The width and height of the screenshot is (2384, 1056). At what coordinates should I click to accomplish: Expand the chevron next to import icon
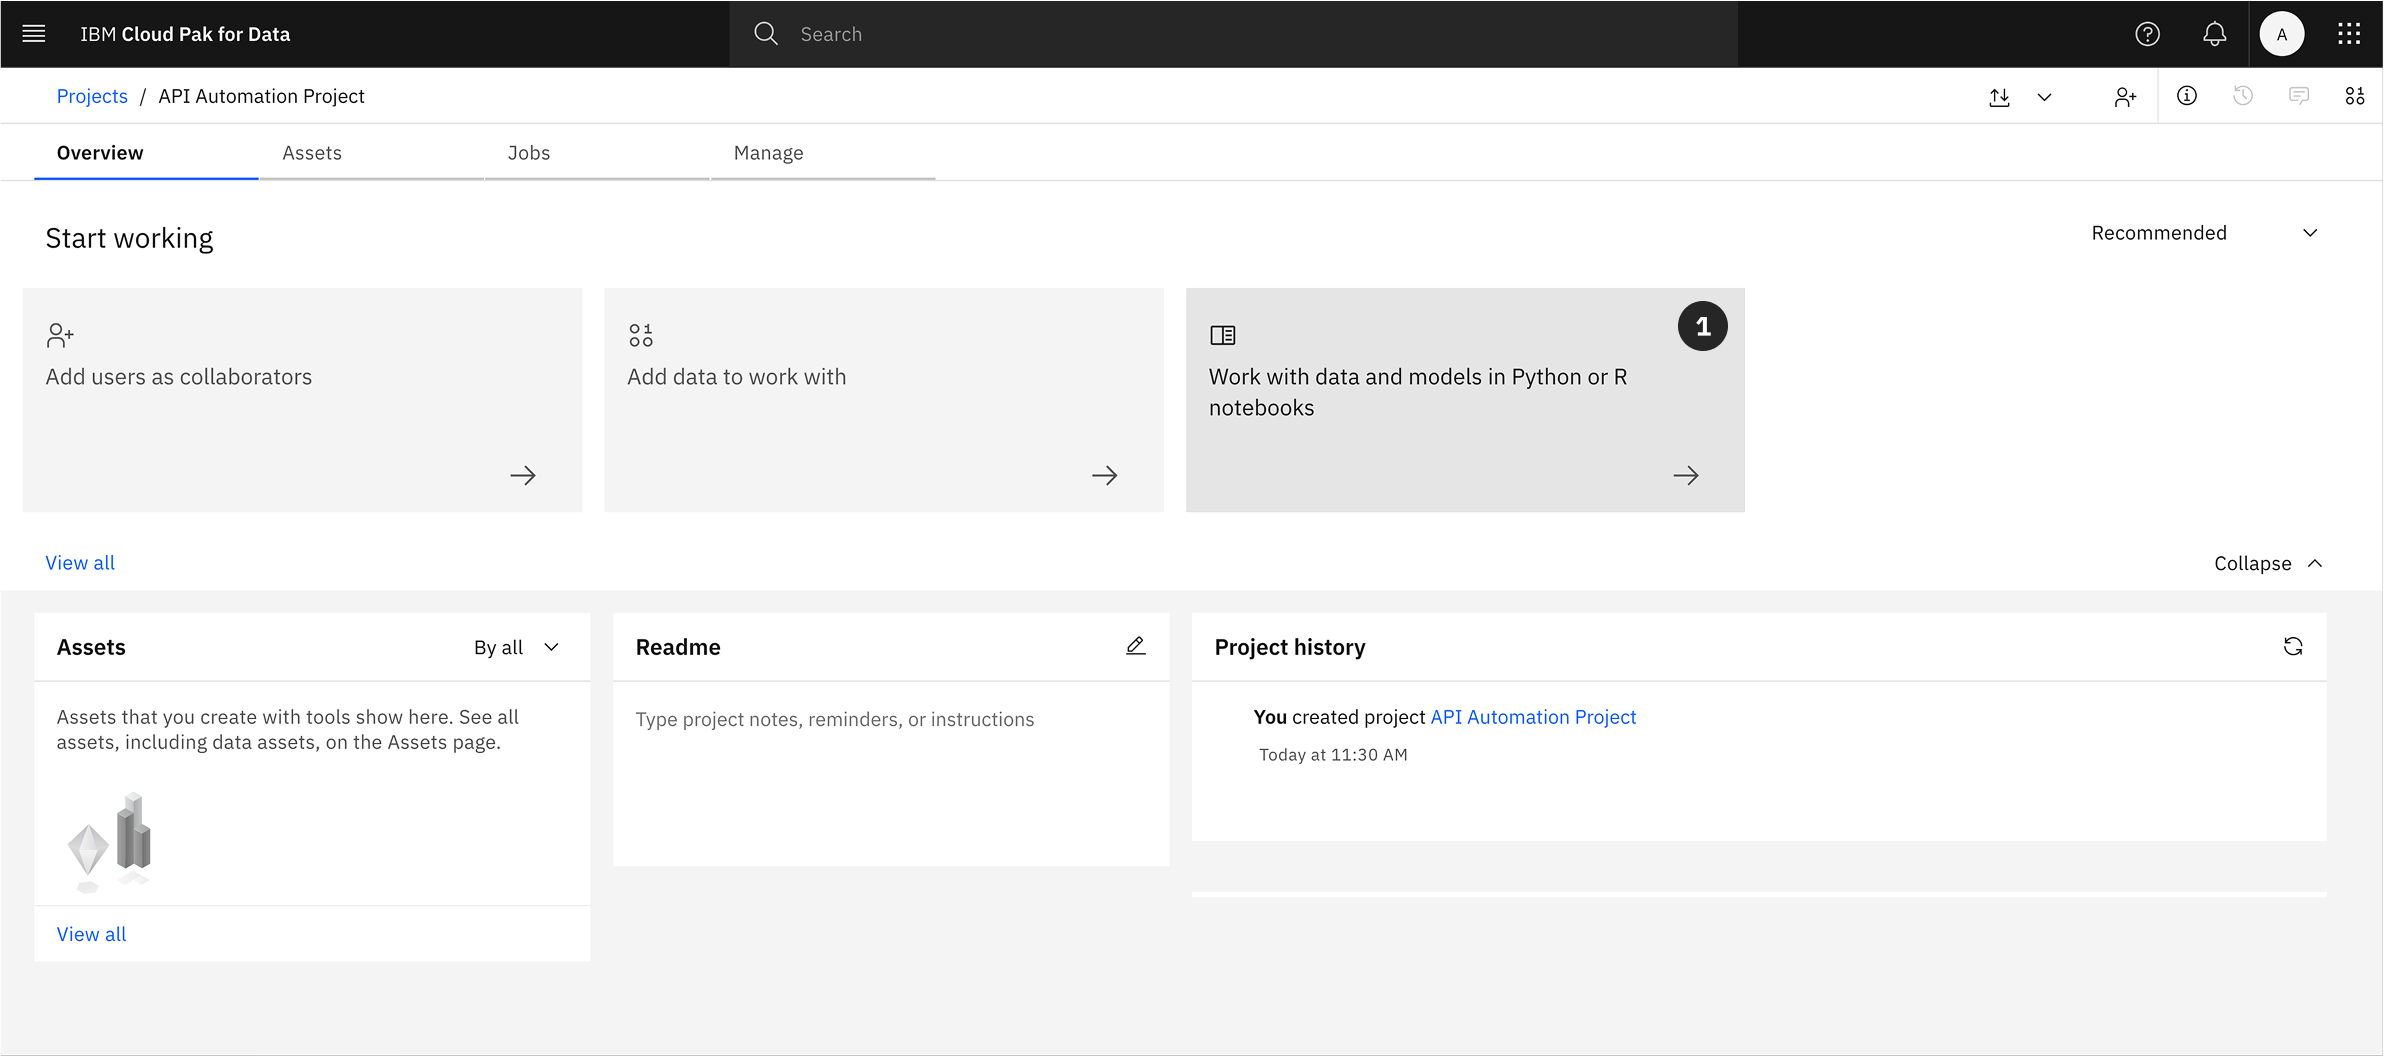pos(2045,97)
